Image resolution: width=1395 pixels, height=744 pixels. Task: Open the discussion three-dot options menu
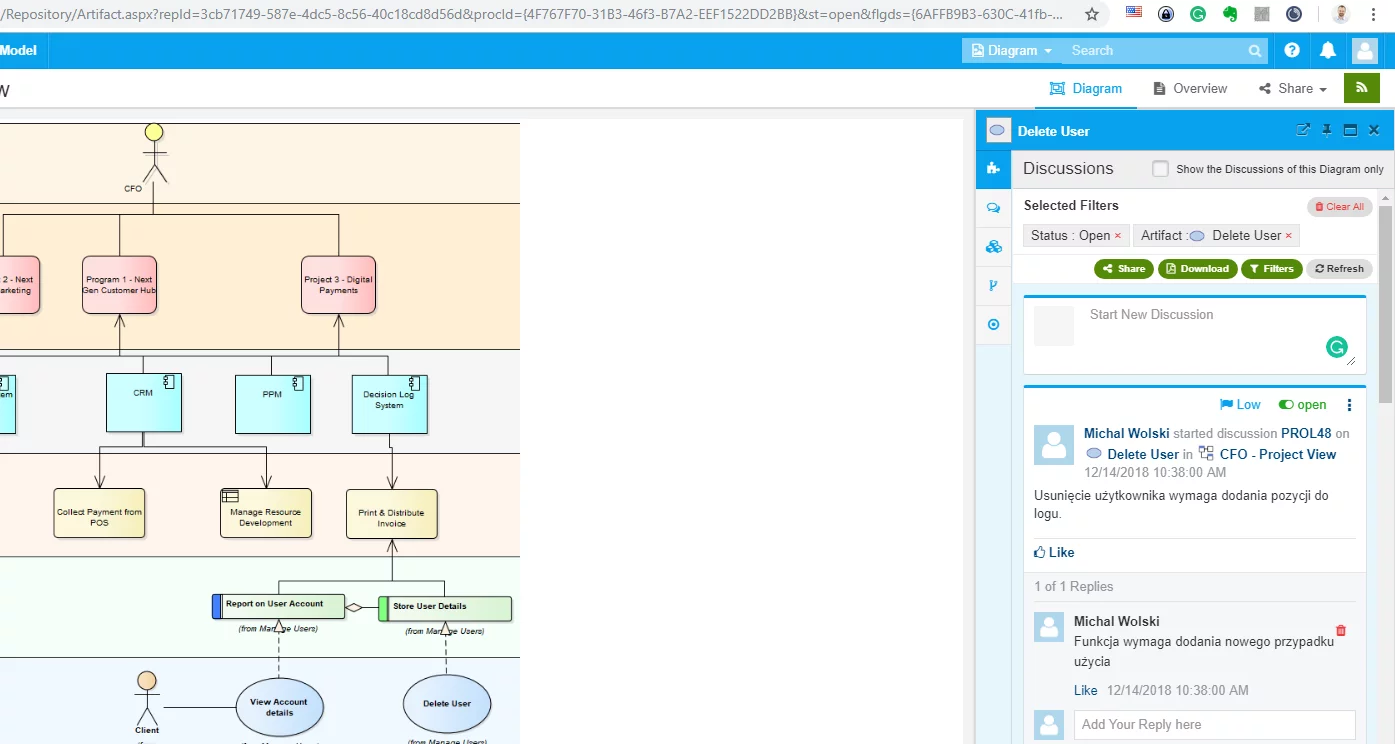point(1349,405)
